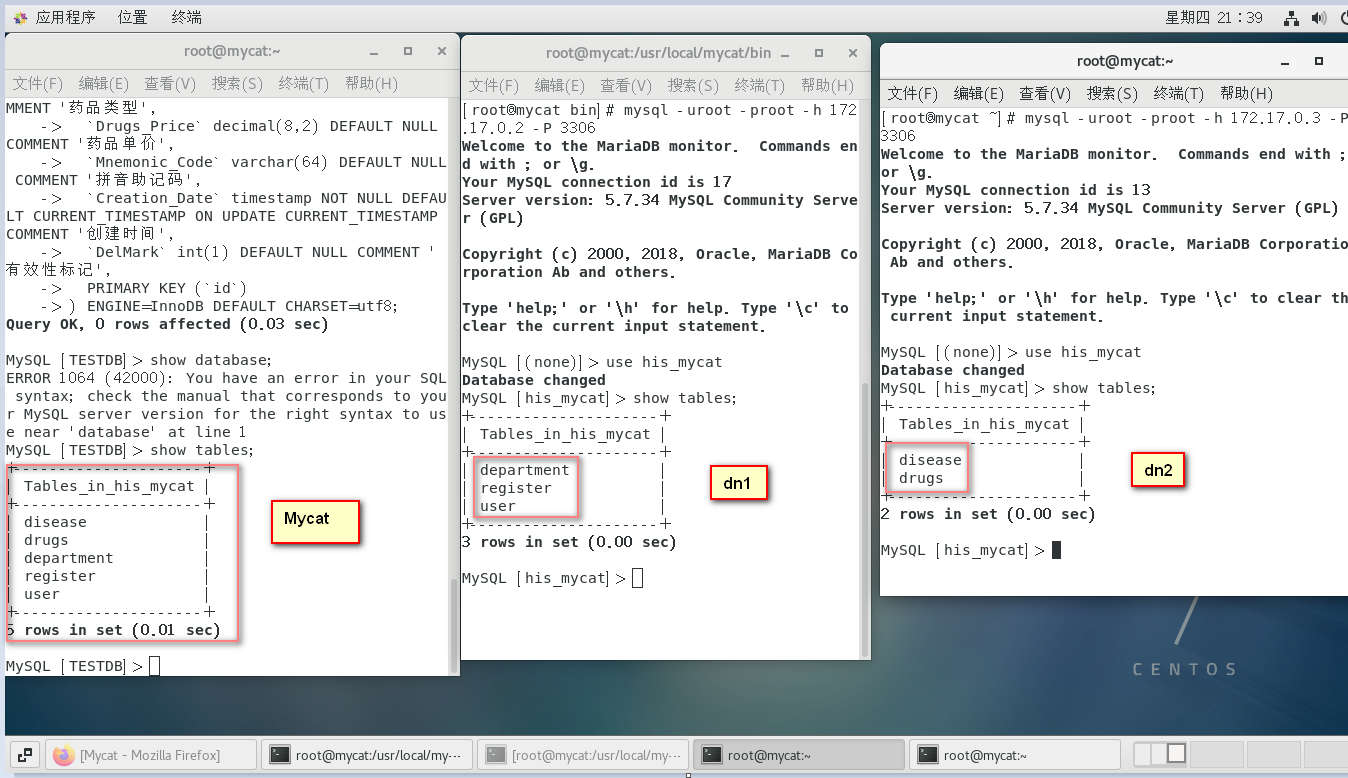Click 'Tables_in_his_mycat' header in right terminal

[x=984, y=424]
